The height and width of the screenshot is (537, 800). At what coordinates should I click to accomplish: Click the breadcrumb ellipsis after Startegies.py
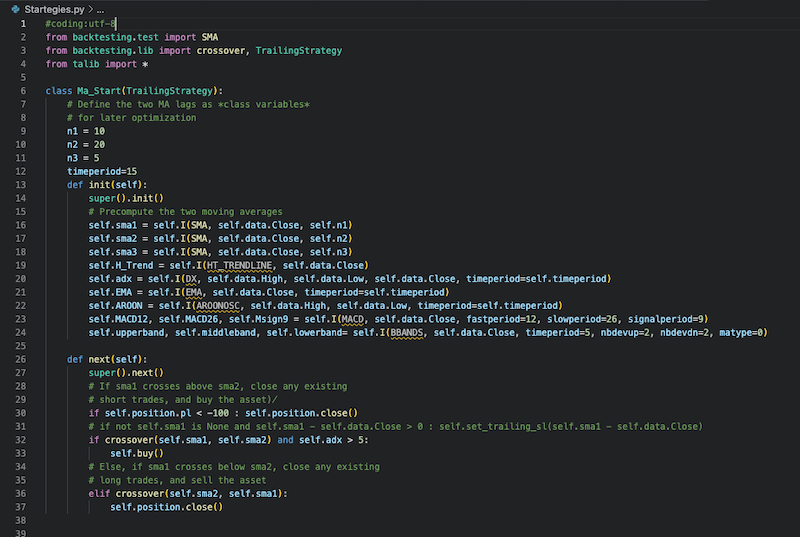(x=100, y=9)
